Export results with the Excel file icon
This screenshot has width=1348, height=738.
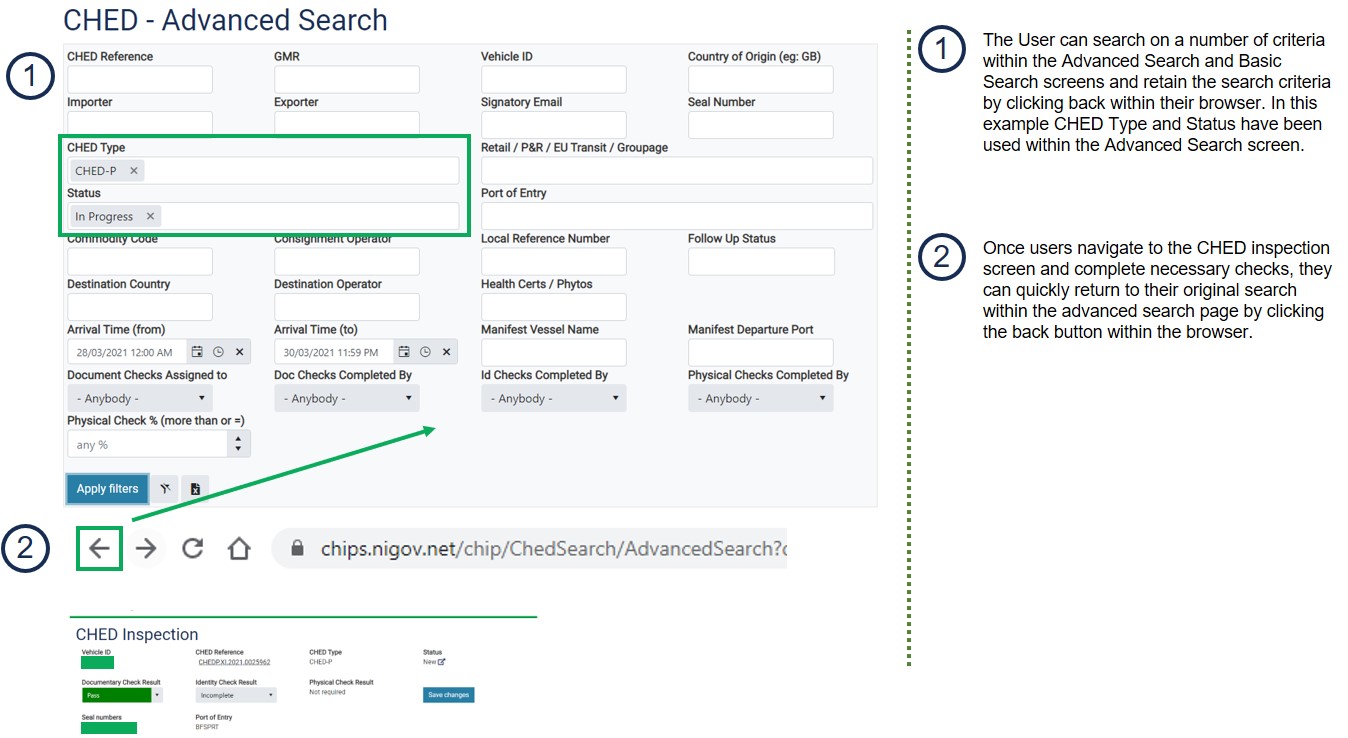(195, 489)
